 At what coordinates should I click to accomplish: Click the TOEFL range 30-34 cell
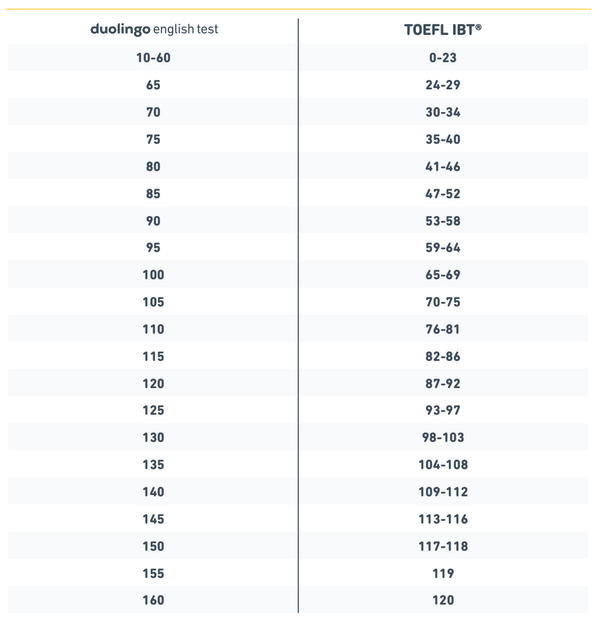point(442,112)
